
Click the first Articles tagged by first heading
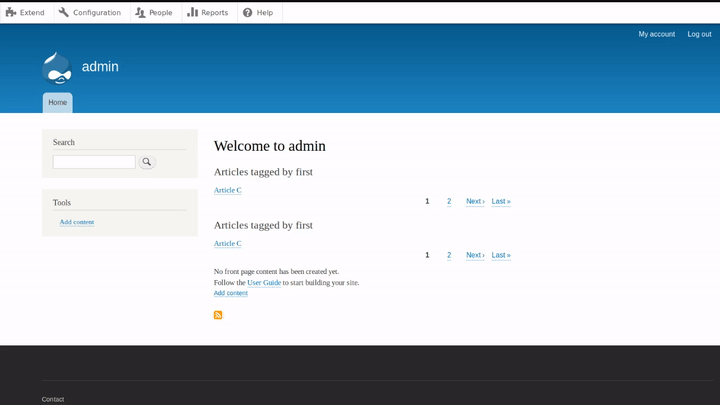[263, 172]
